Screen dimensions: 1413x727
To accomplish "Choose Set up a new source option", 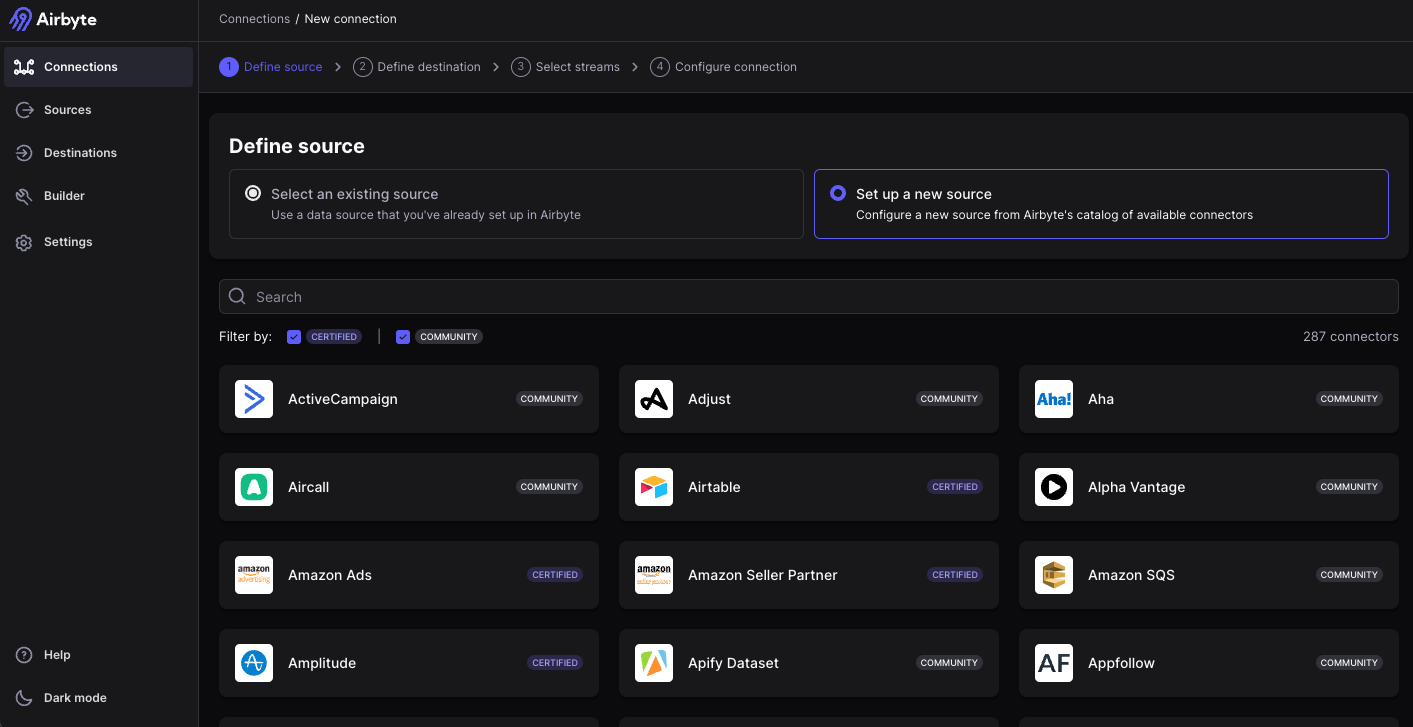I will click(1101, 204).
